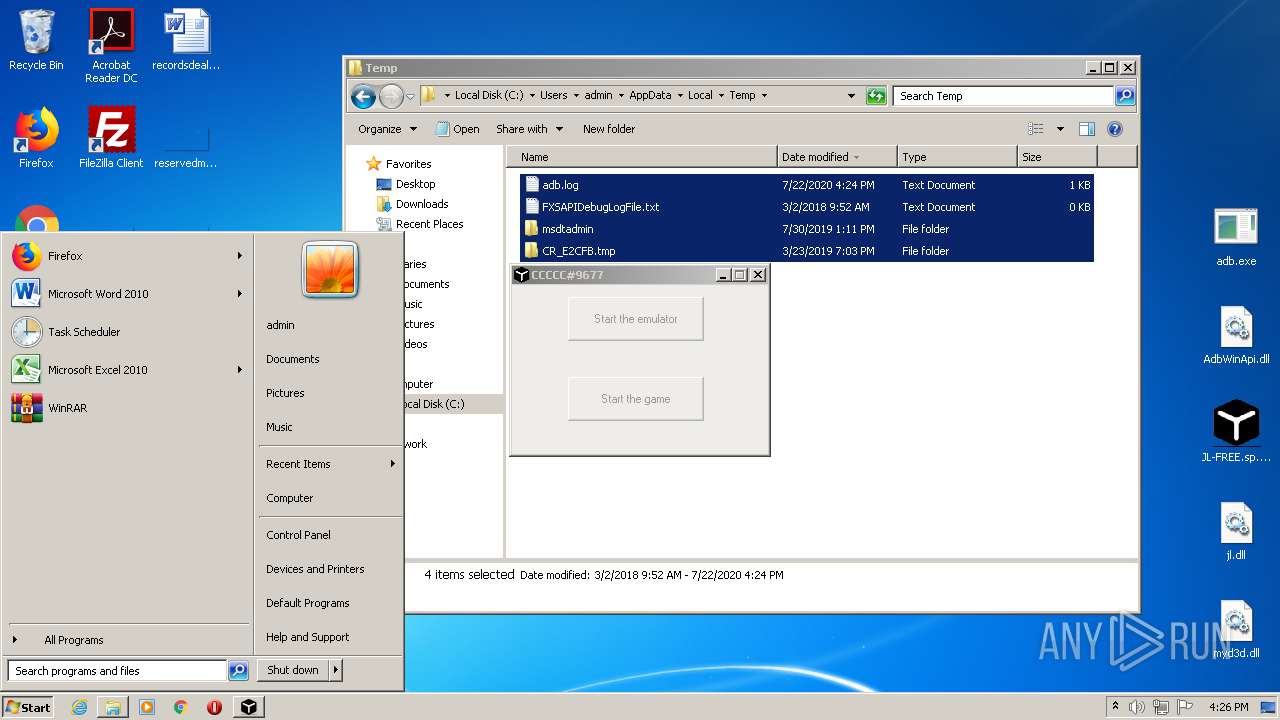Image resolution: width=1280 pixels, height=720 pixels.
Task: Open Acrobat Reader DC desktop icon
Action: point(111,46)
